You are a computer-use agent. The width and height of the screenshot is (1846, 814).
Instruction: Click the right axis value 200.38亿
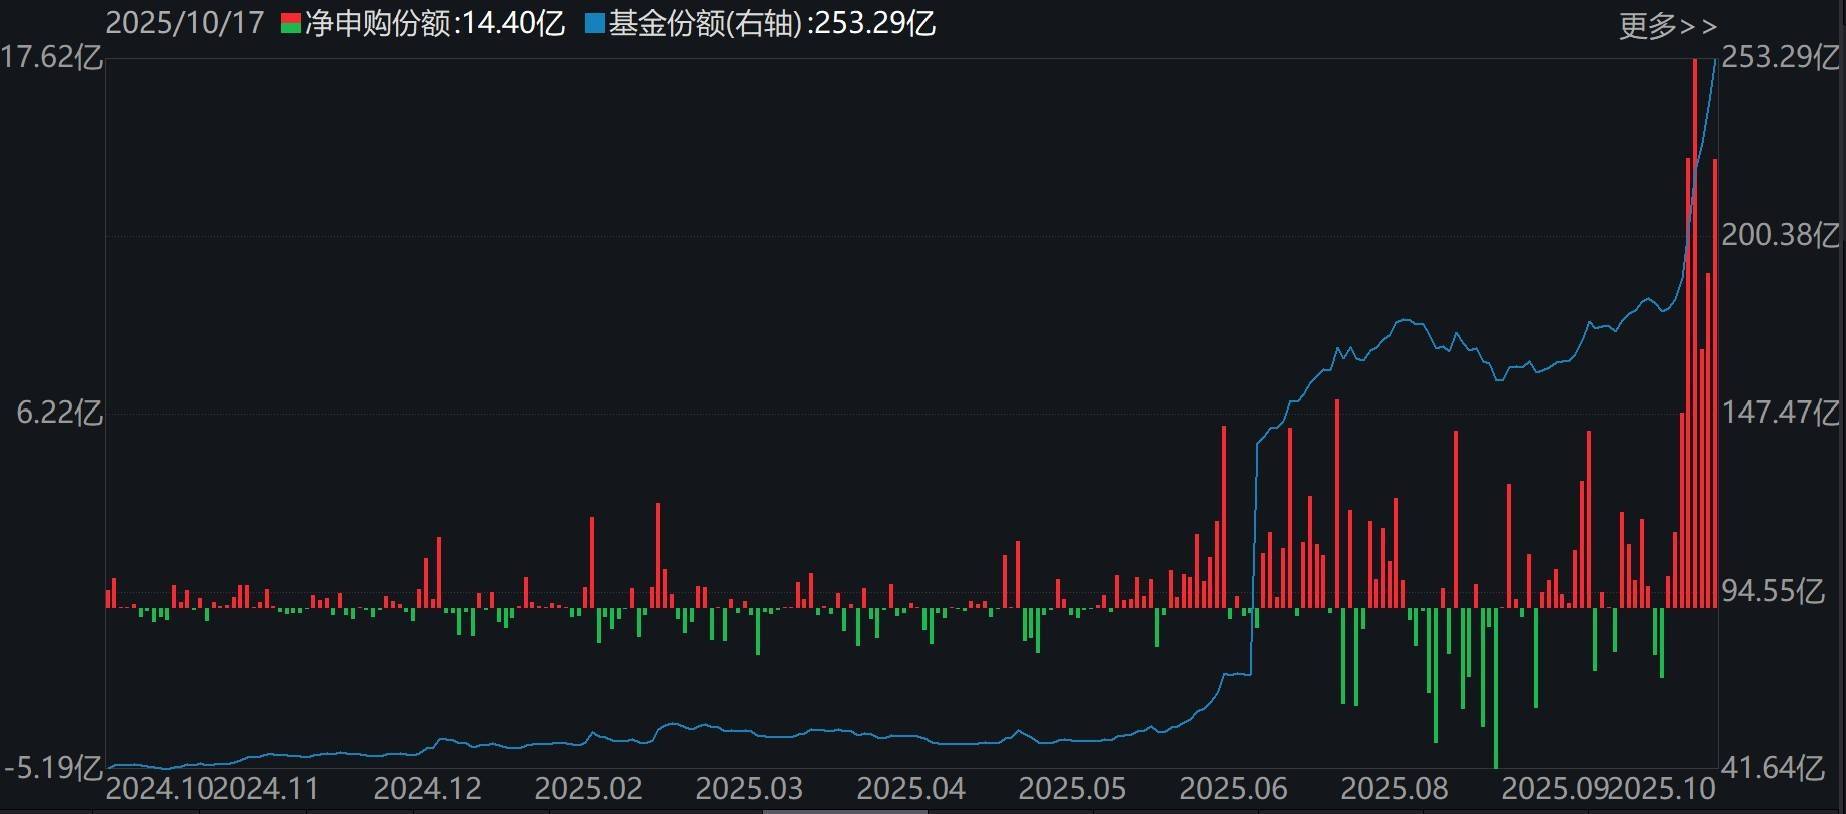pos(1780,235)
